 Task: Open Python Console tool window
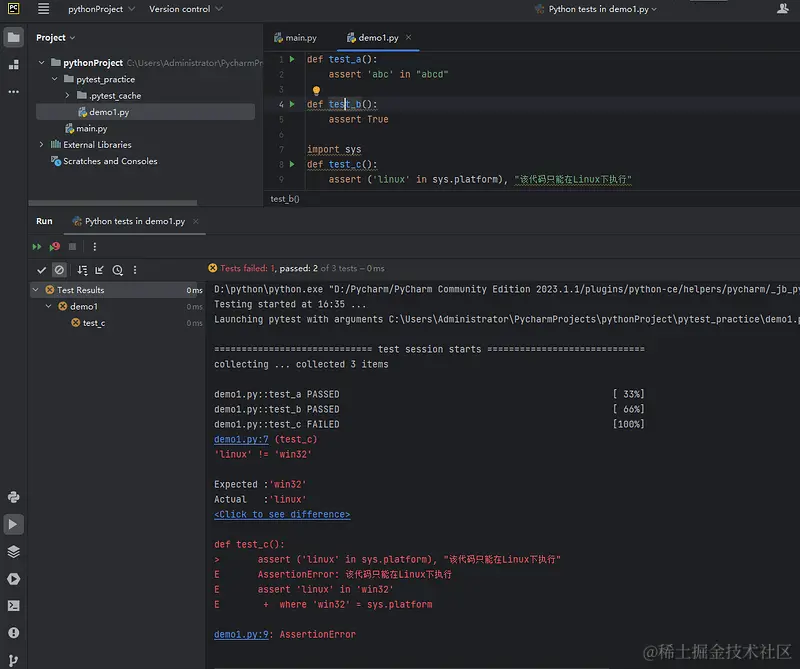pos(14,497)
